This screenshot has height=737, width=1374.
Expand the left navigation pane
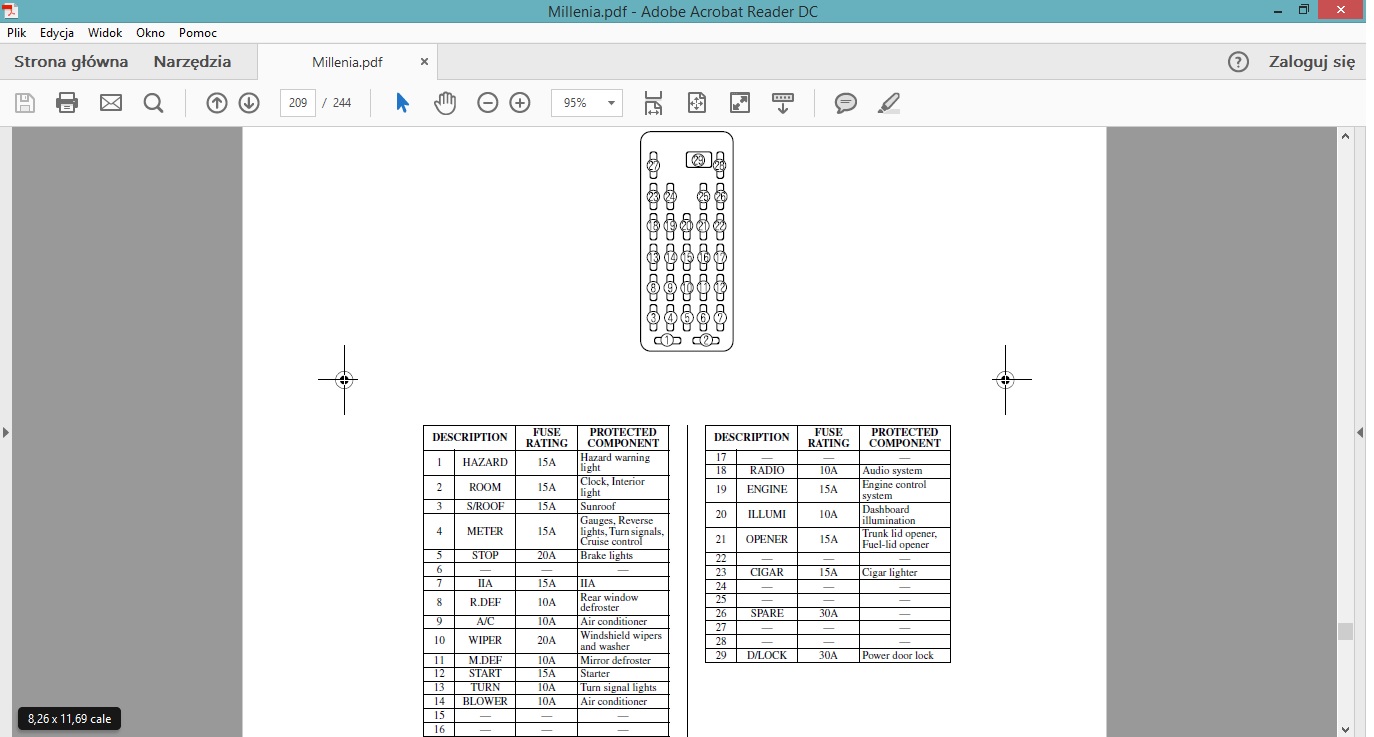pyautogui.click(x=6, y=432)
